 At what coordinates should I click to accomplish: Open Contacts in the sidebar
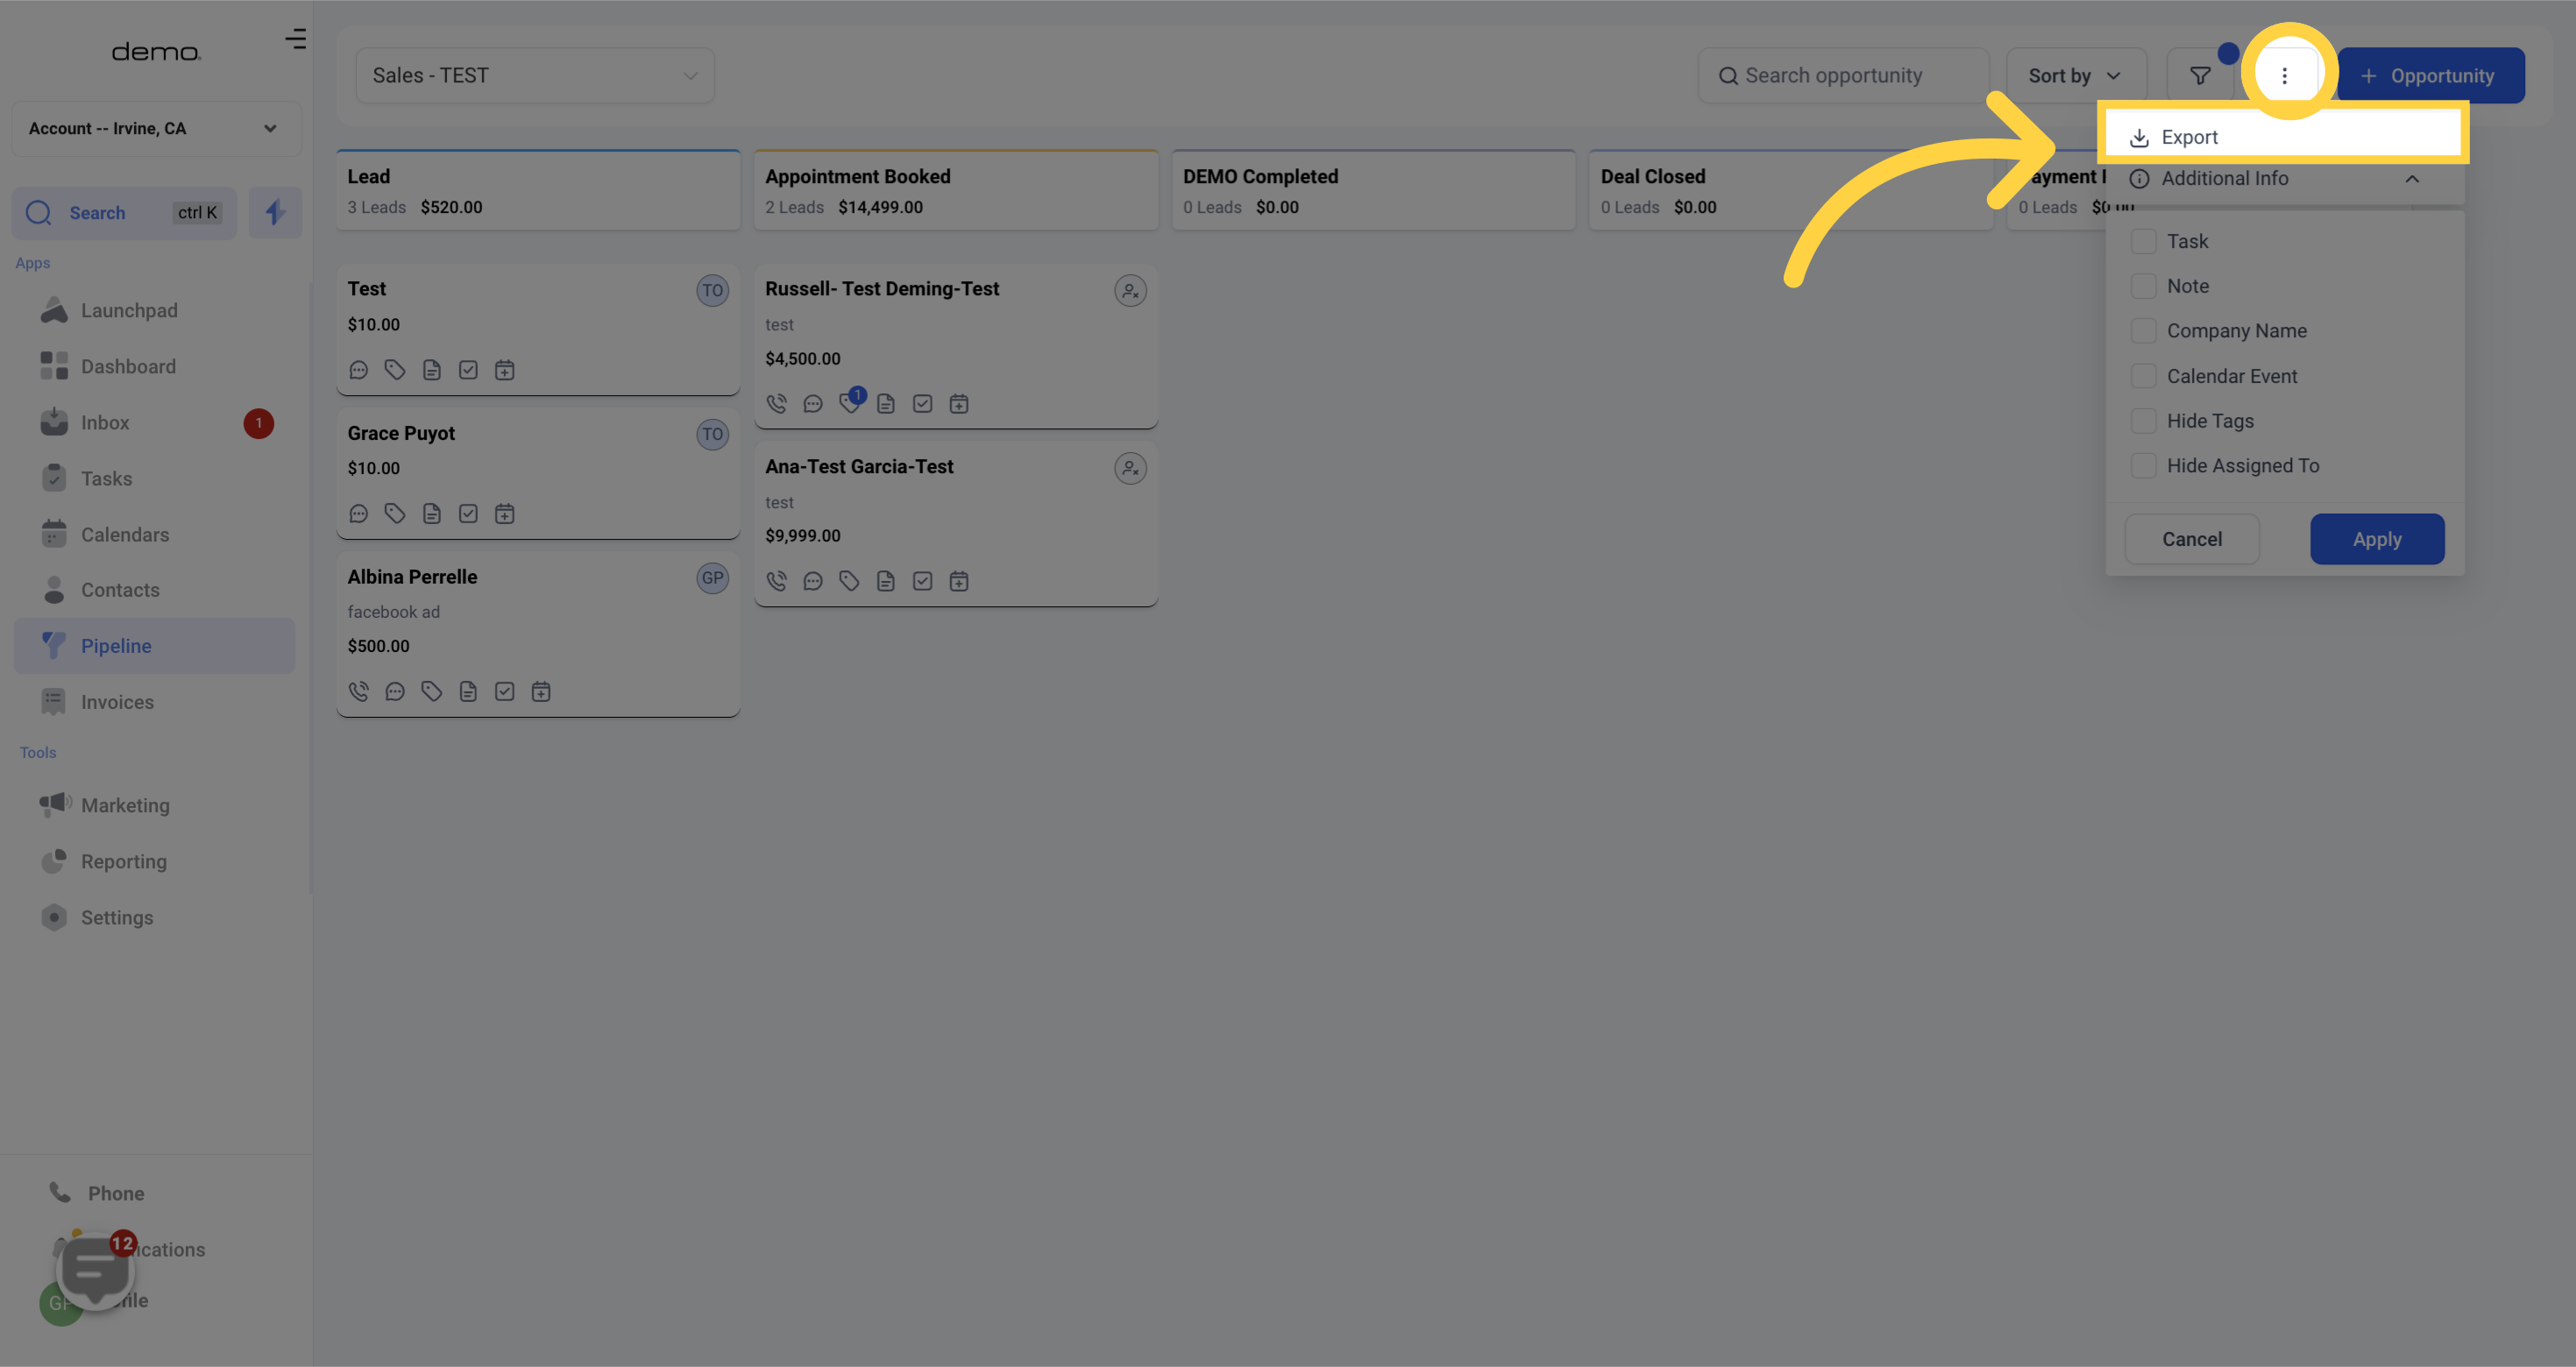click(120, 590)
